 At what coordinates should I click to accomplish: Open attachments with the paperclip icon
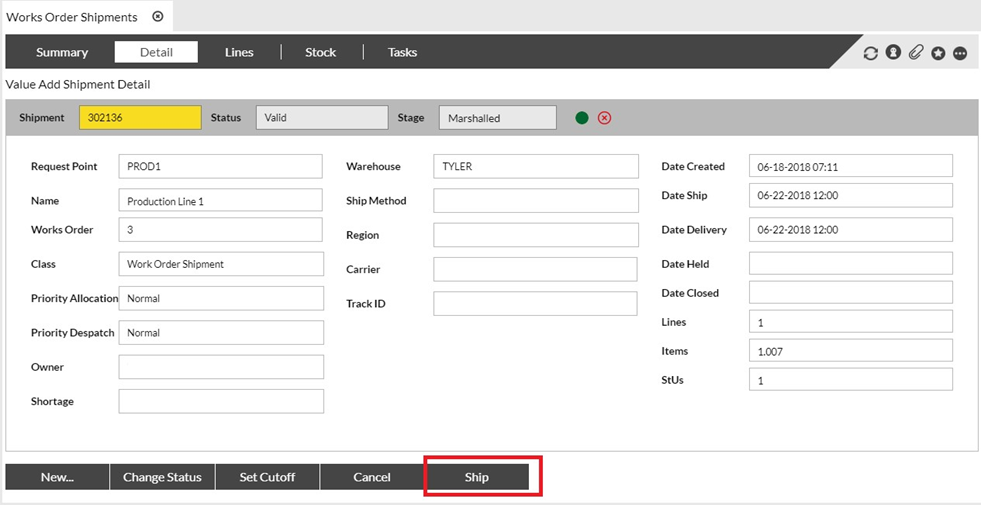pos(915,53)
